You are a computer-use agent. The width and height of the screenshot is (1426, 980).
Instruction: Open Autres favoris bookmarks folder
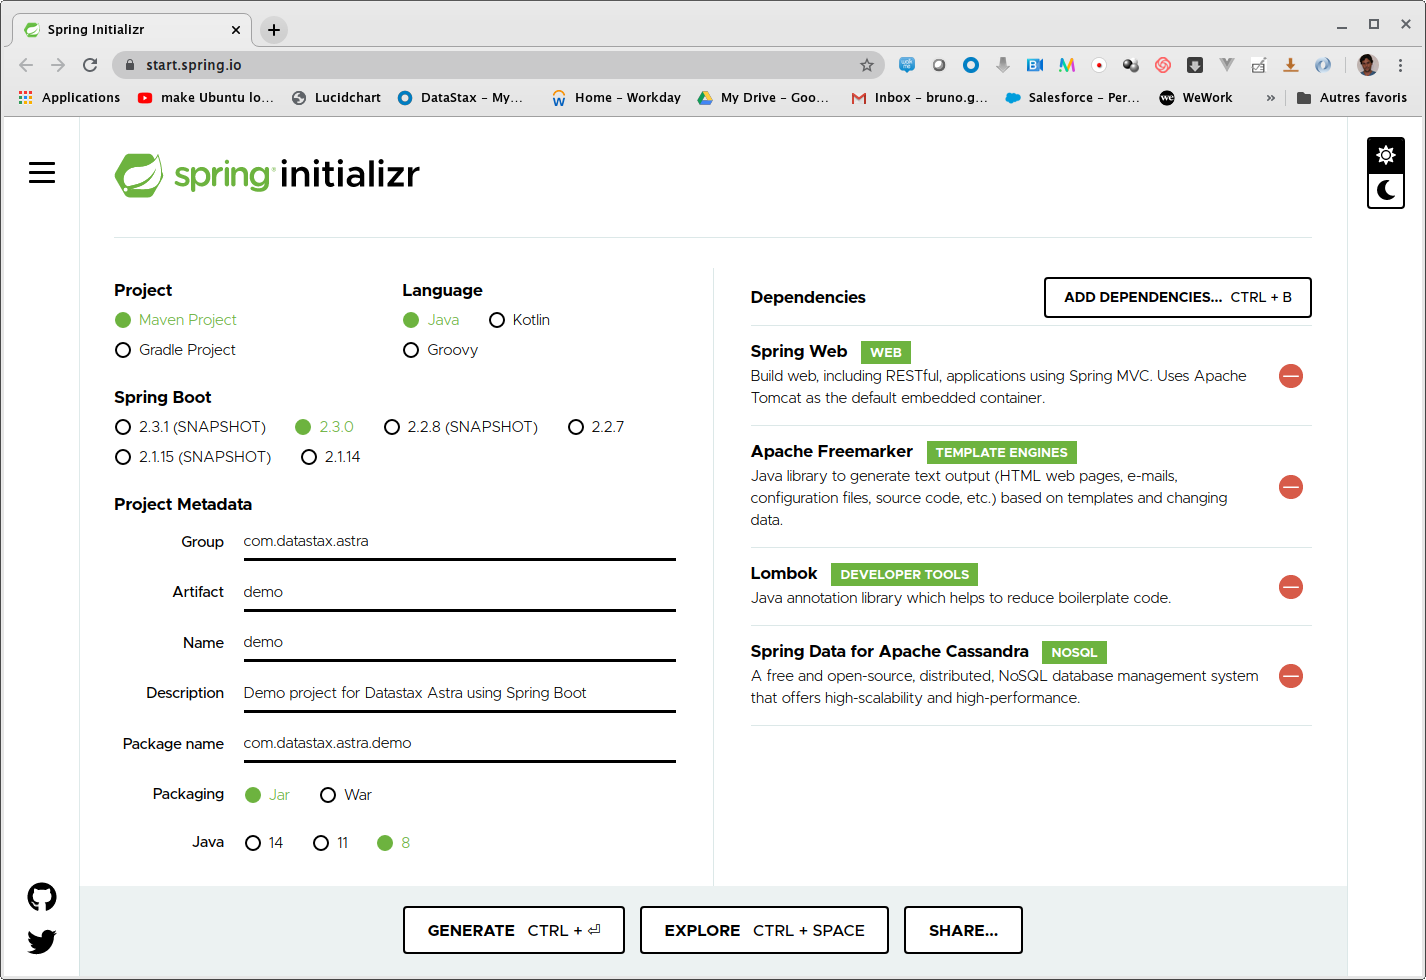point(1352,98)
